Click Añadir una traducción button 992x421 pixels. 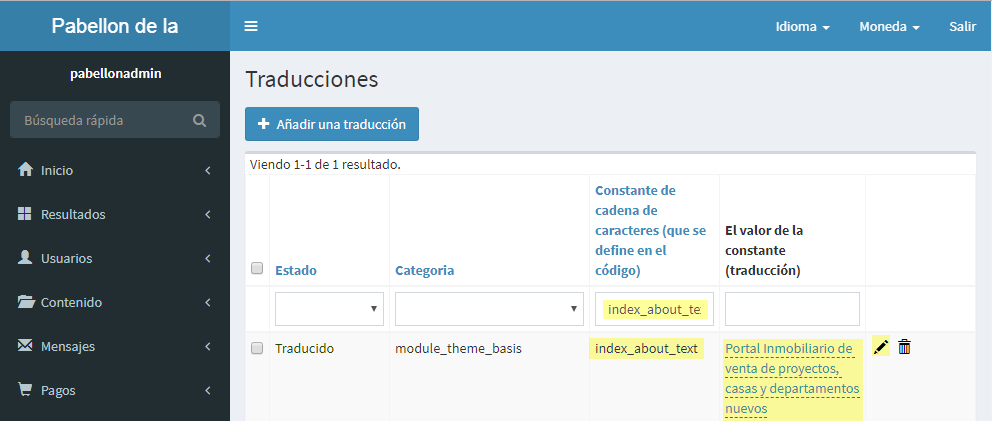(332, 124)
